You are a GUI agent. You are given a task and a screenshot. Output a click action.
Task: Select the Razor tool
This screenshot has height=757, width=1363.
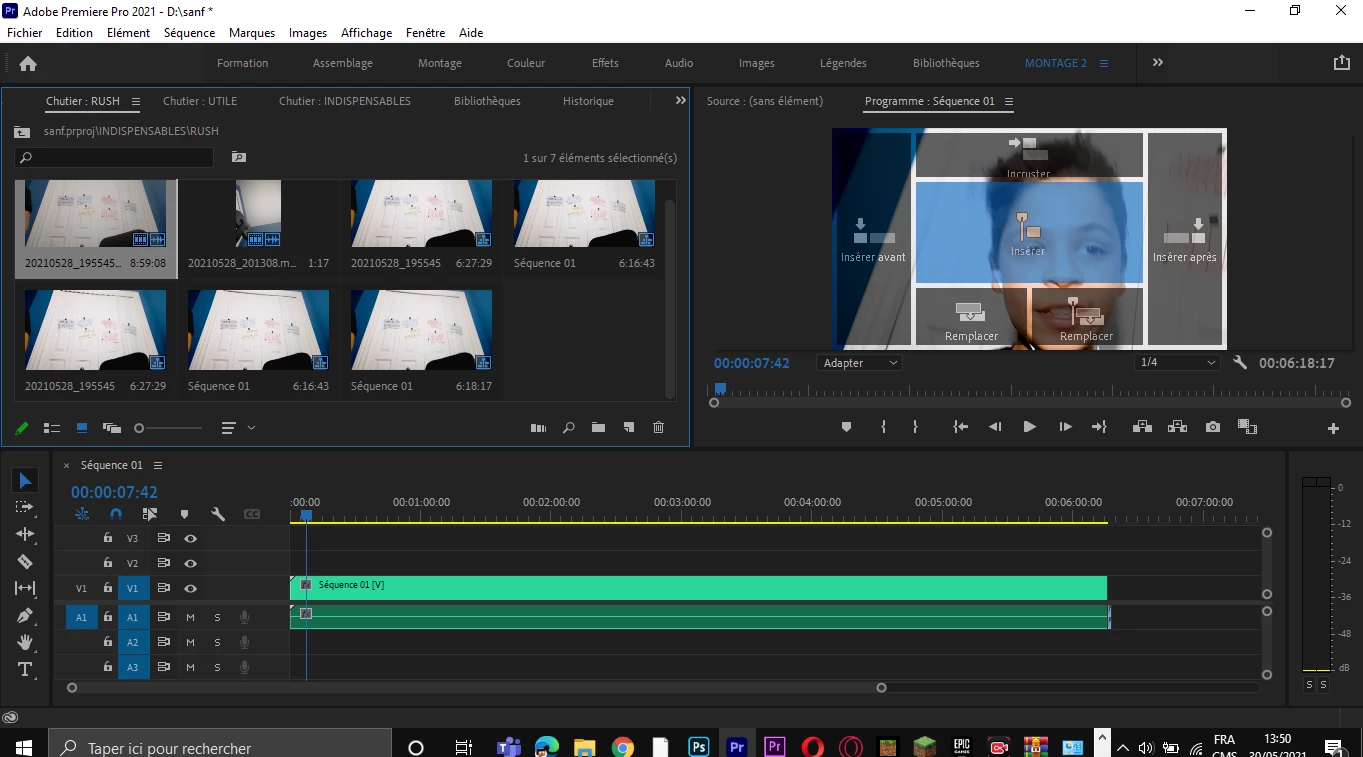26,561
